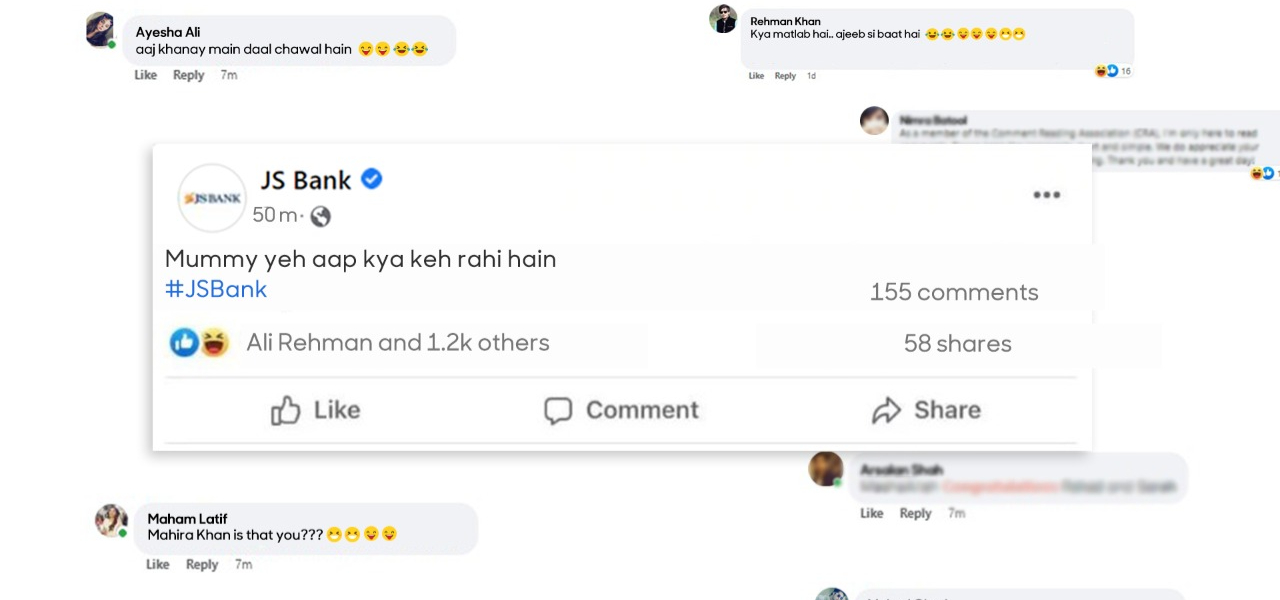Click the JS Bank page logo
This screenshot has height=600, width=1280.
point(211,197)
